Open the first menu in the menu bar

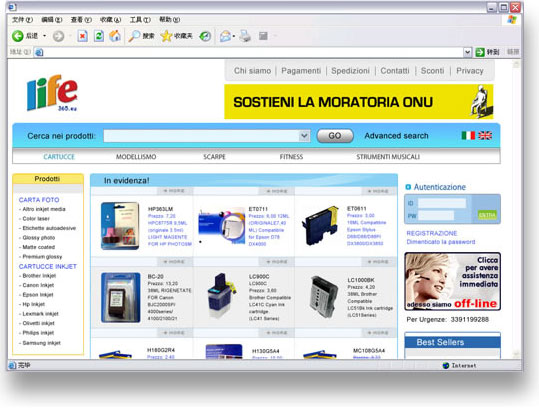click(22, 20)
